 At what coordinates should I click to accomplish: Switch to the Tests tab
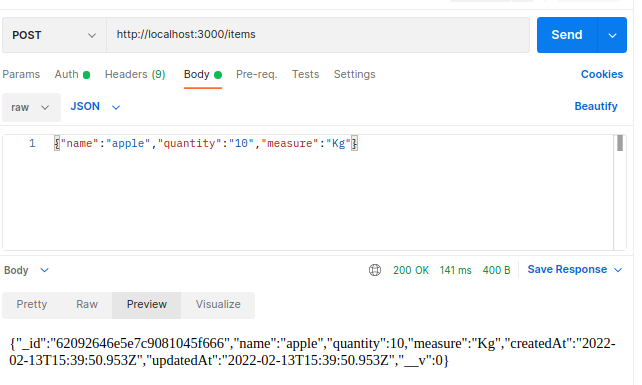tap(305, 74)
